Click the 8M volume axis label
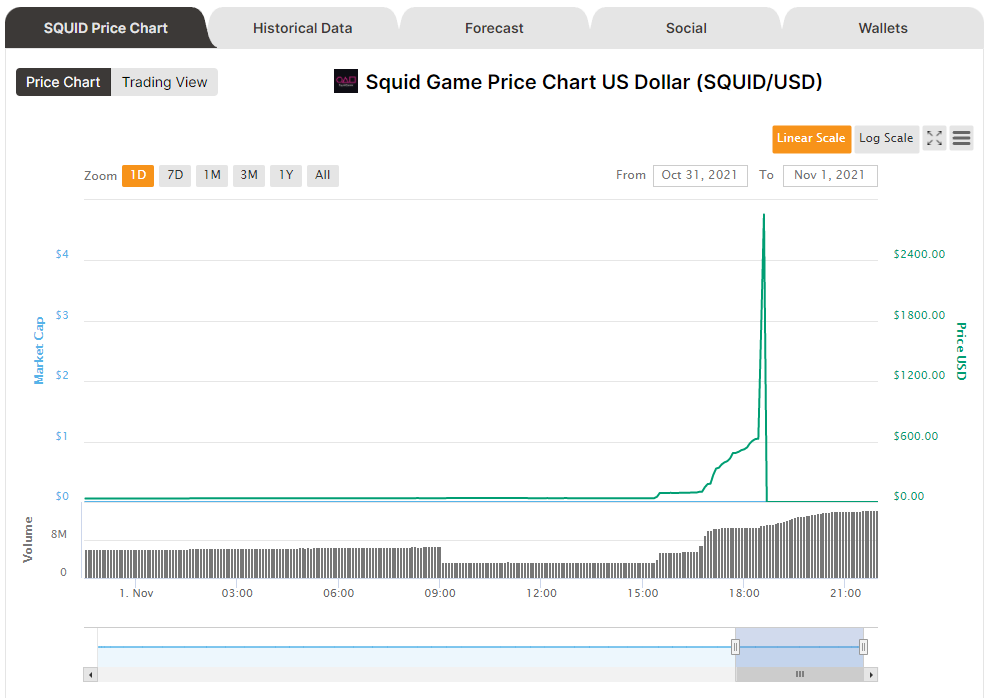 [59, 535]
